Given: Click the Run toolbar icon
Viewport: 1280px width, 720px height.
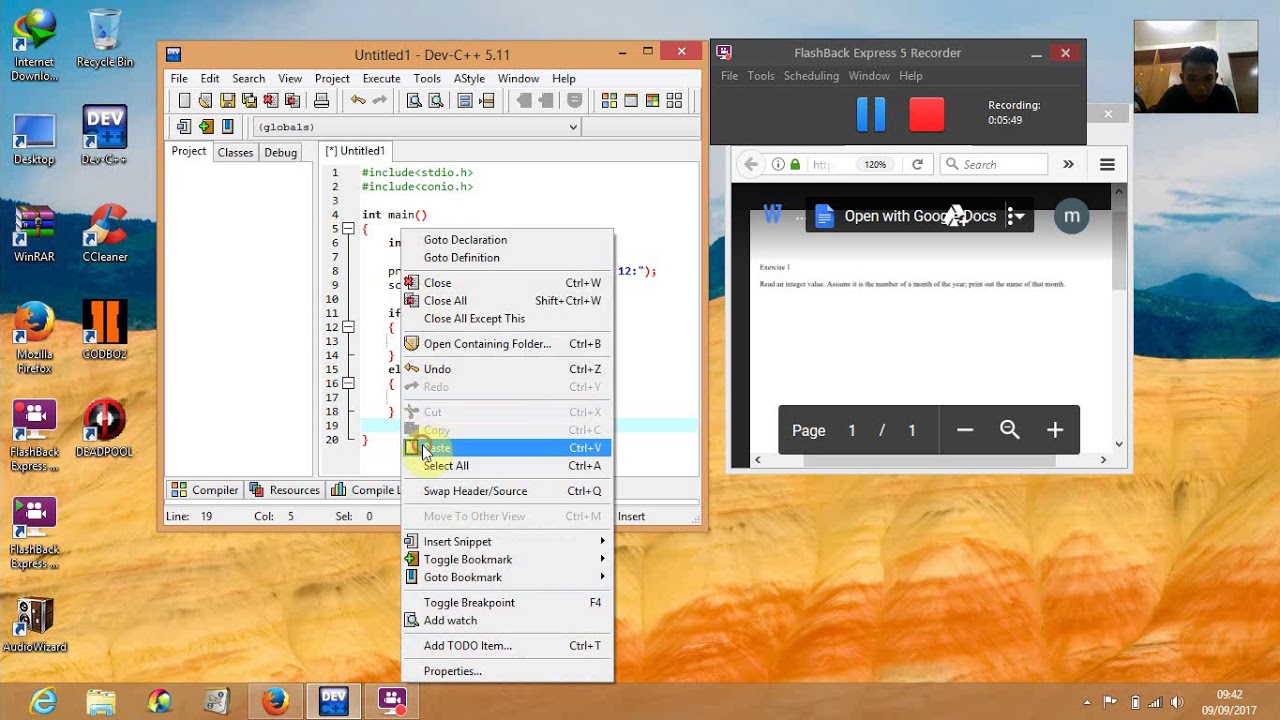Looking at the screenshot, I should pos(631,100).
